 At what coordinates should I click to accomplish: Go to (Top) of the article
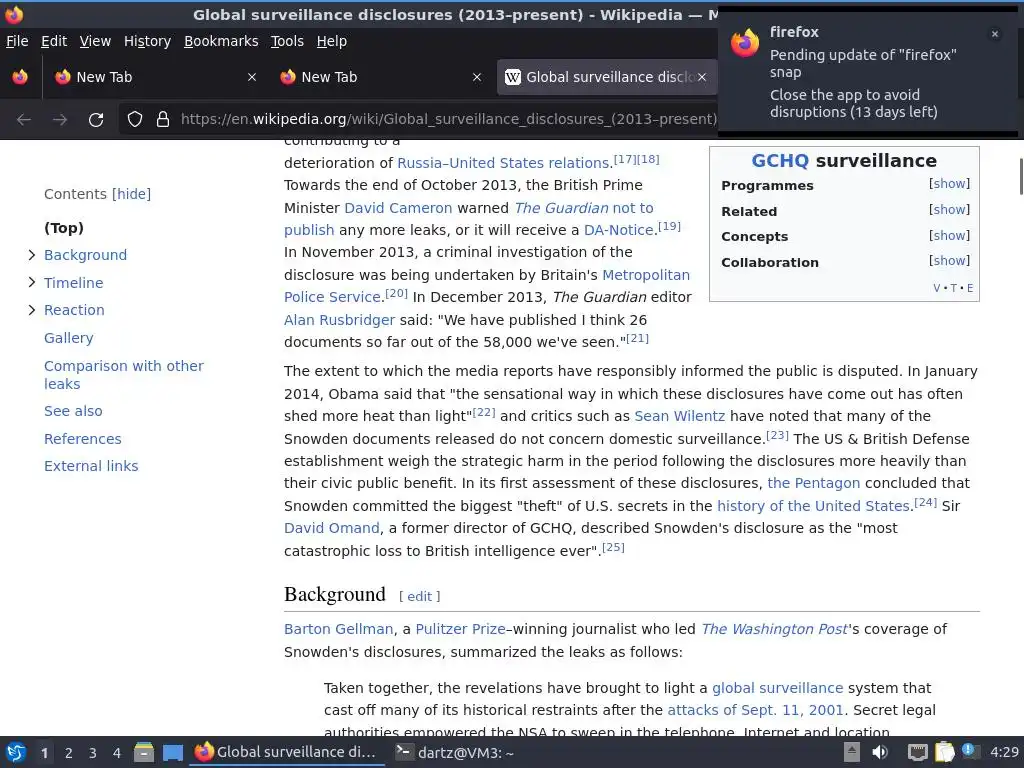[64, 228]
